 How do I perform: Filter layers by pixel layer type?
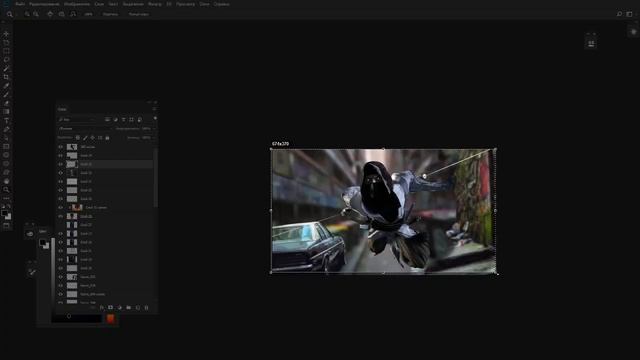[107, 120]
